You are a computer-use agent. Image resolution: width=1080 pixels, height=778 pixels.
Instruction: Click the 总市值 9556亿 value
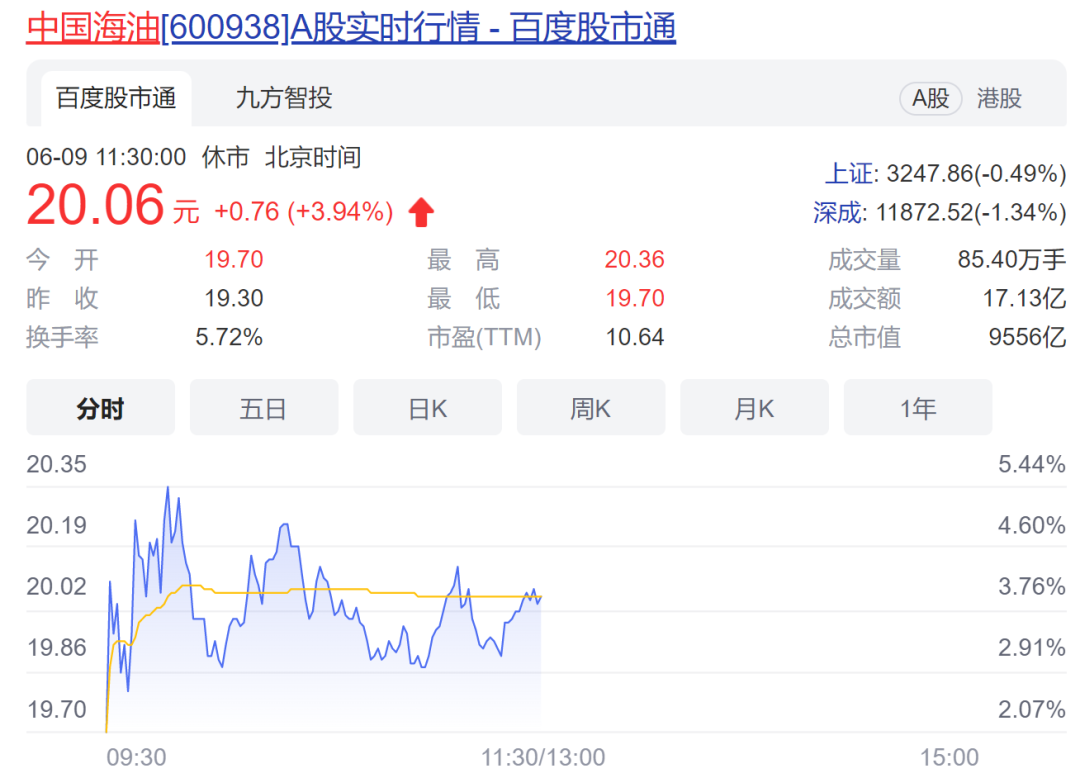click(1027, 338)
